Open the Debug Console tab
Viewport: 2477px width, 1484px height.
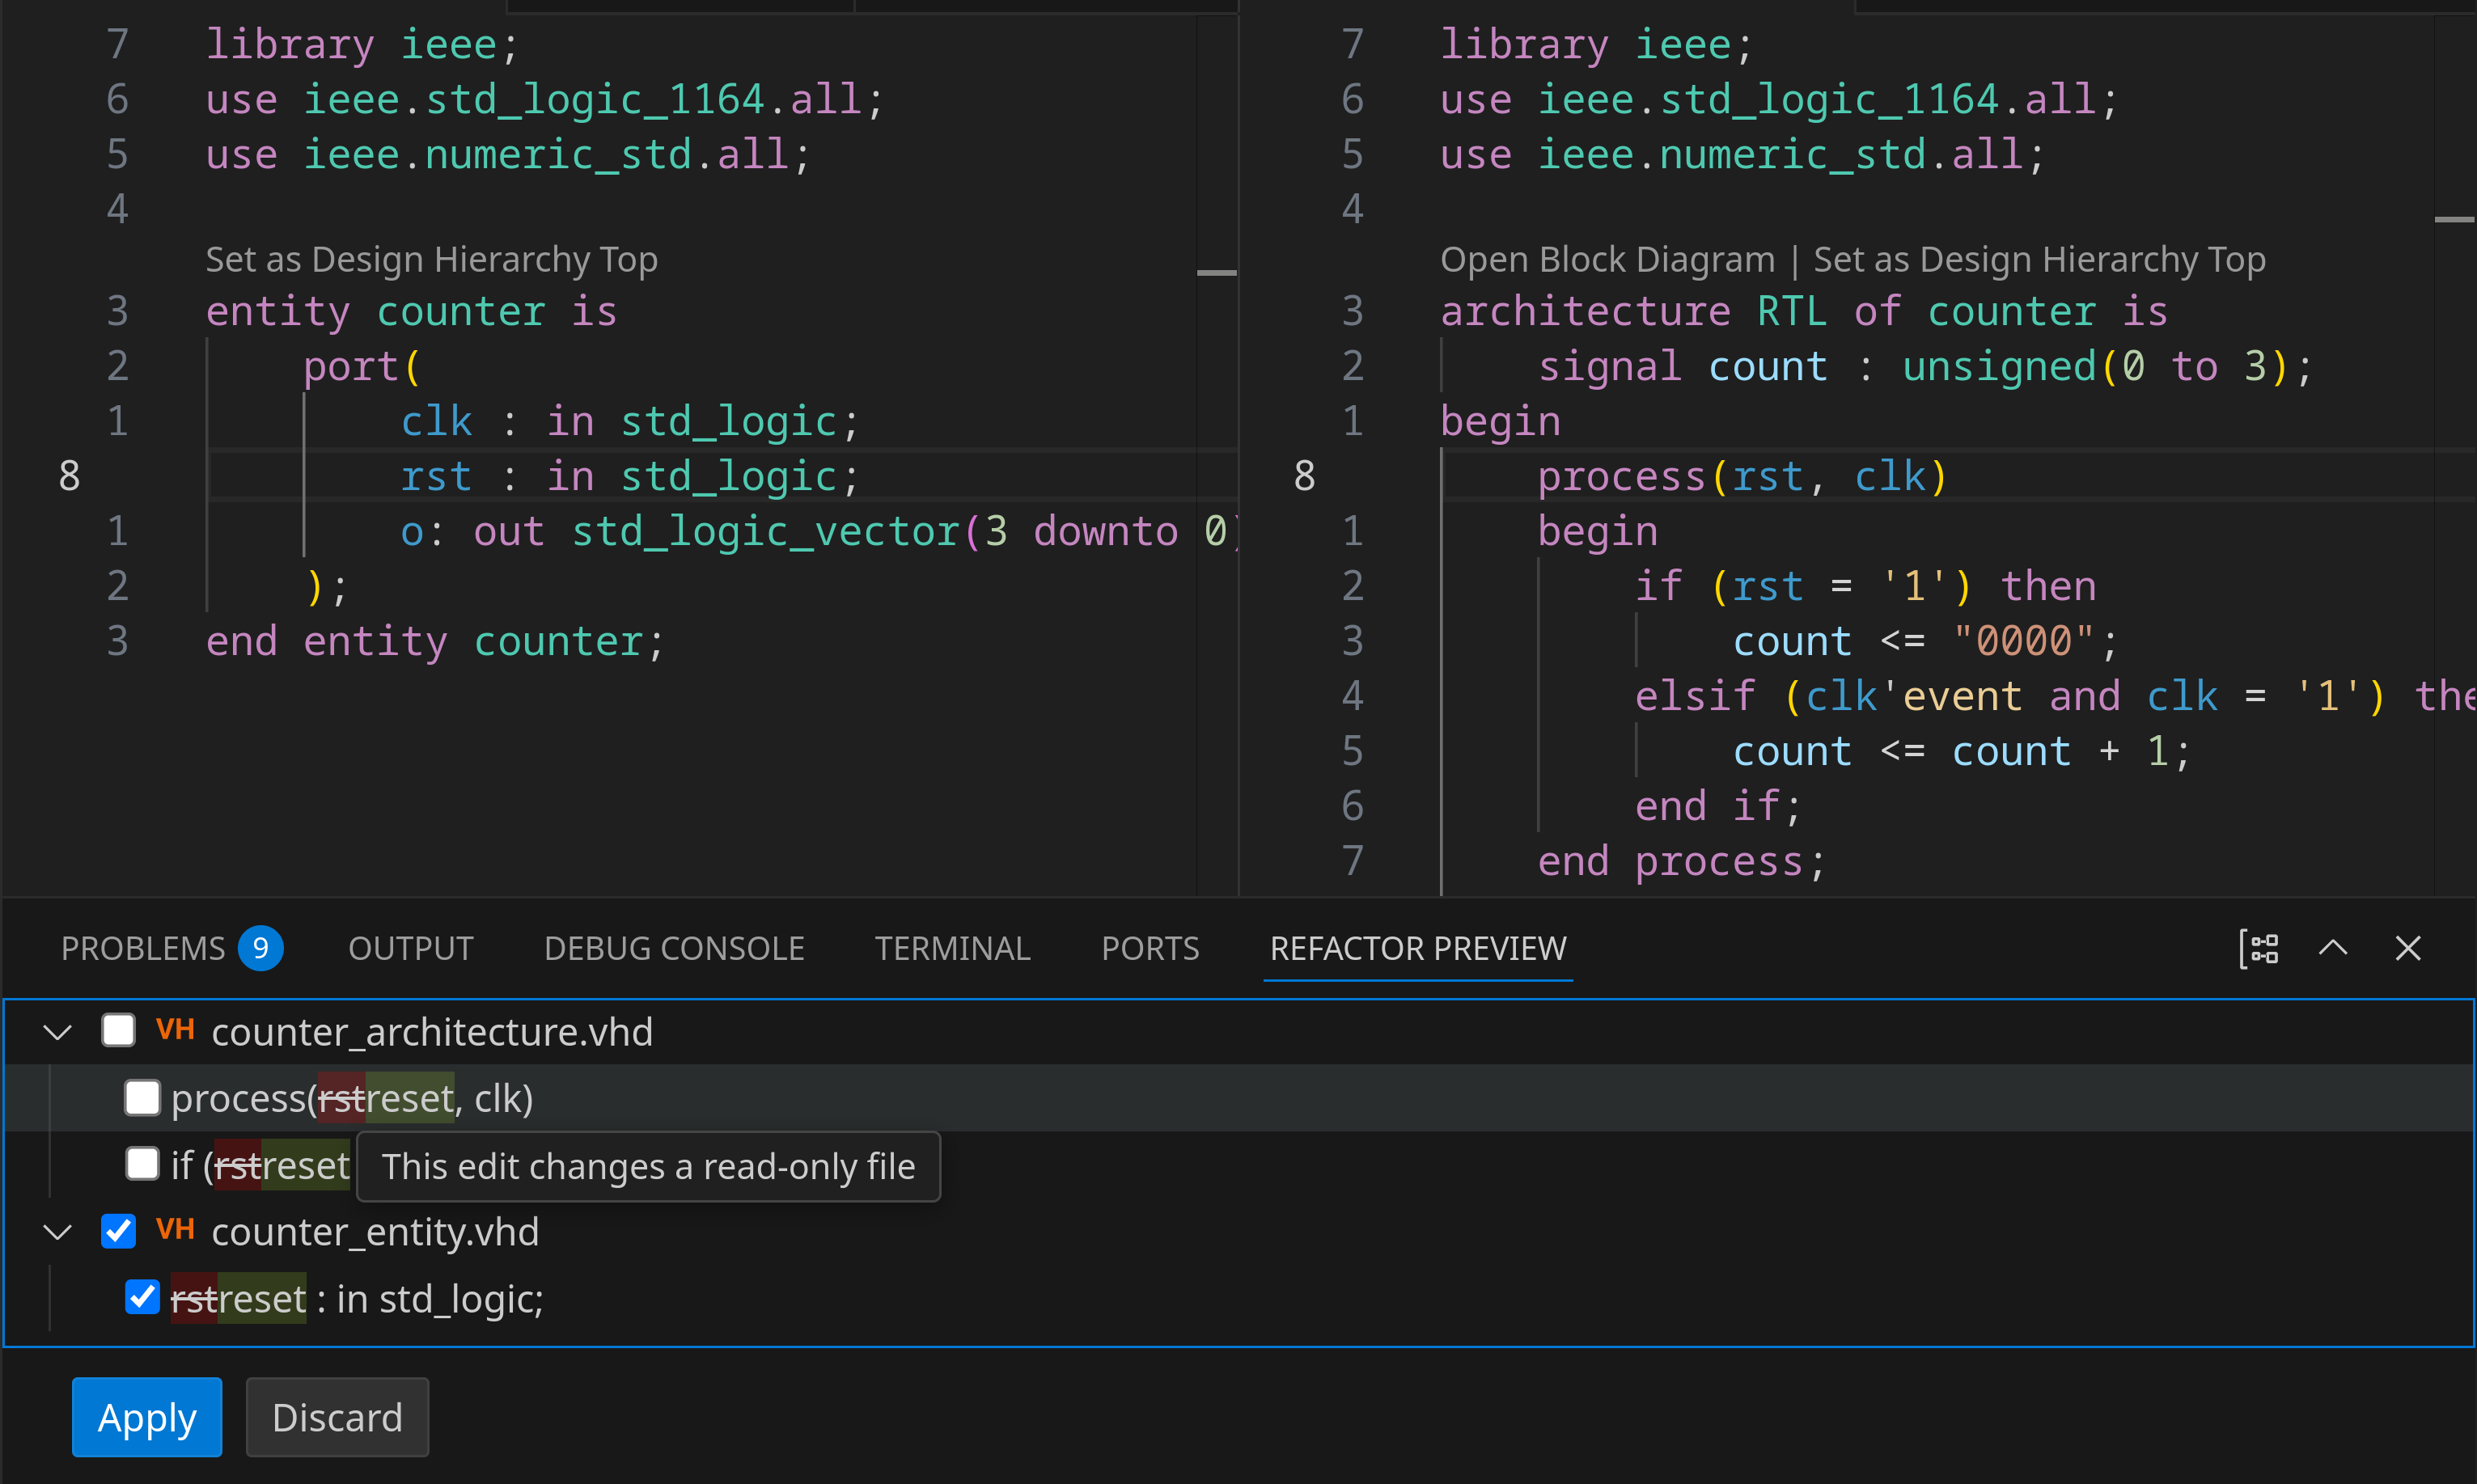pyautogui.click(x=674, y=948)
